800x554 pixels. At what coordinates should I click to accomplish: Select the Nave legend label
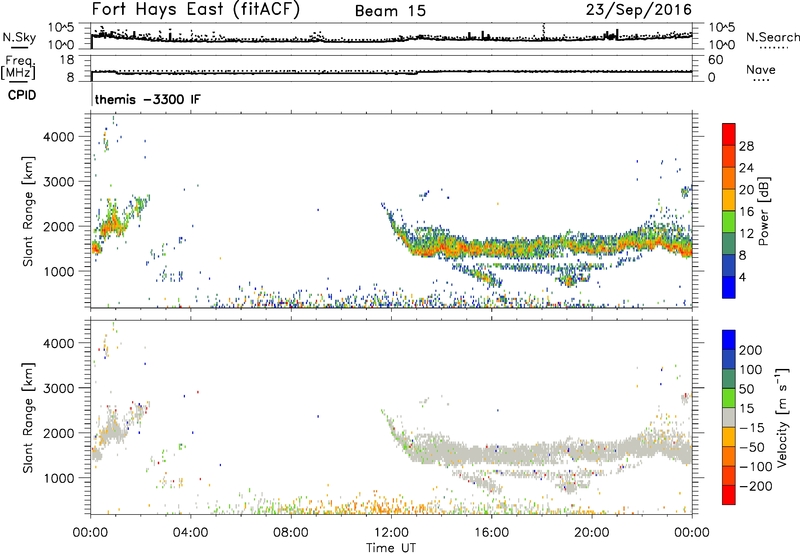(761, 69)
